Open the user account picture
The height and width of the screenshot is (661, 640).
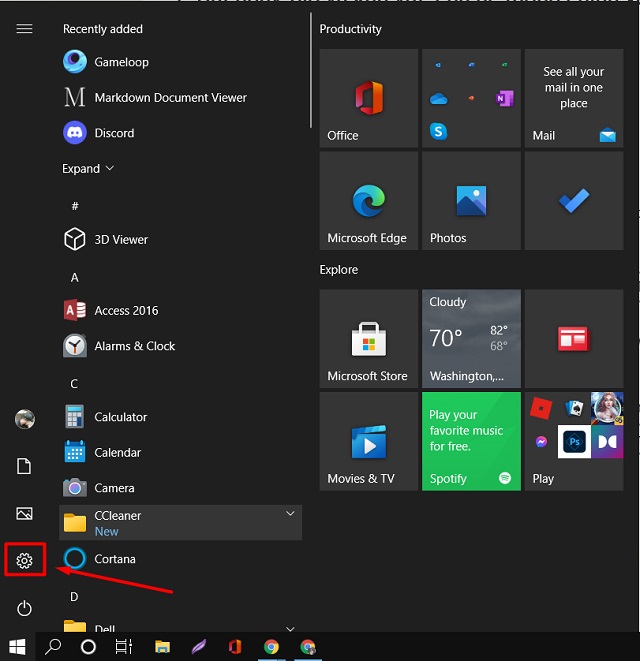[x=24, y=419]
